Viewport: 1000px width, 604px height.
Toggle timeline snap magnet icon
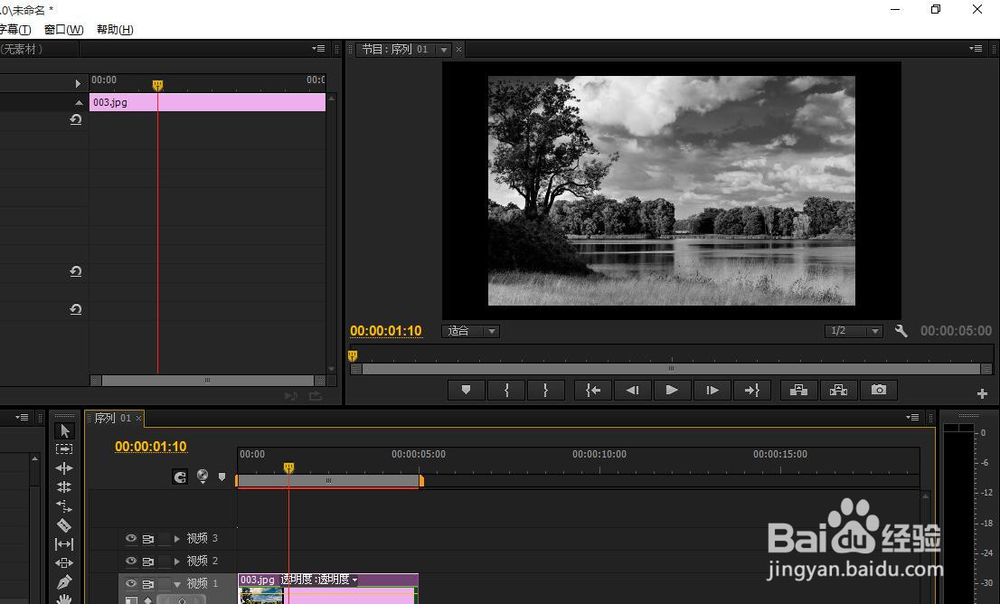coord(180,476)
